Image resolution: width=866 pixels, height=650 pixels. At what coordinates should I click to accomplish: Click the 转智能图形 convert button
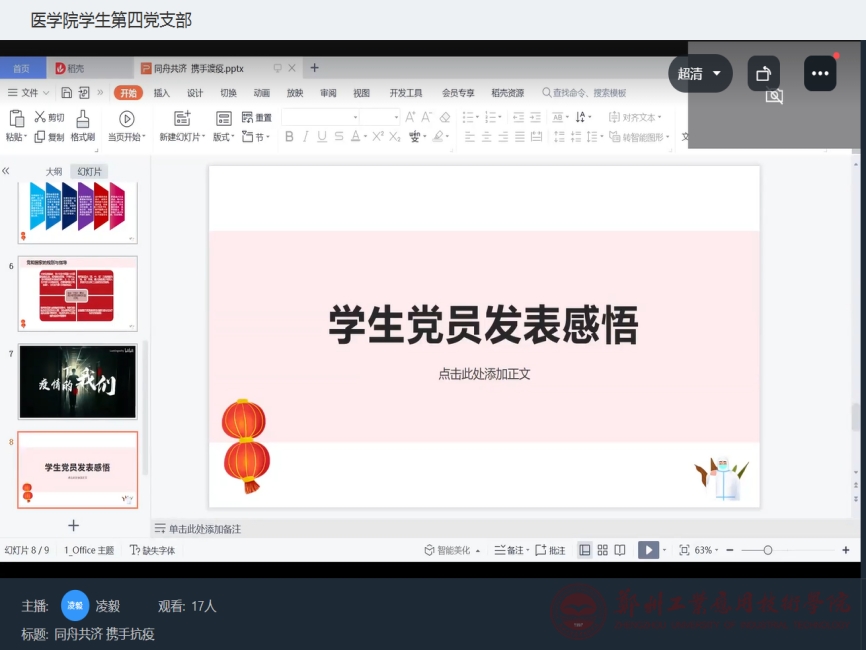click(x=638, y=136)
